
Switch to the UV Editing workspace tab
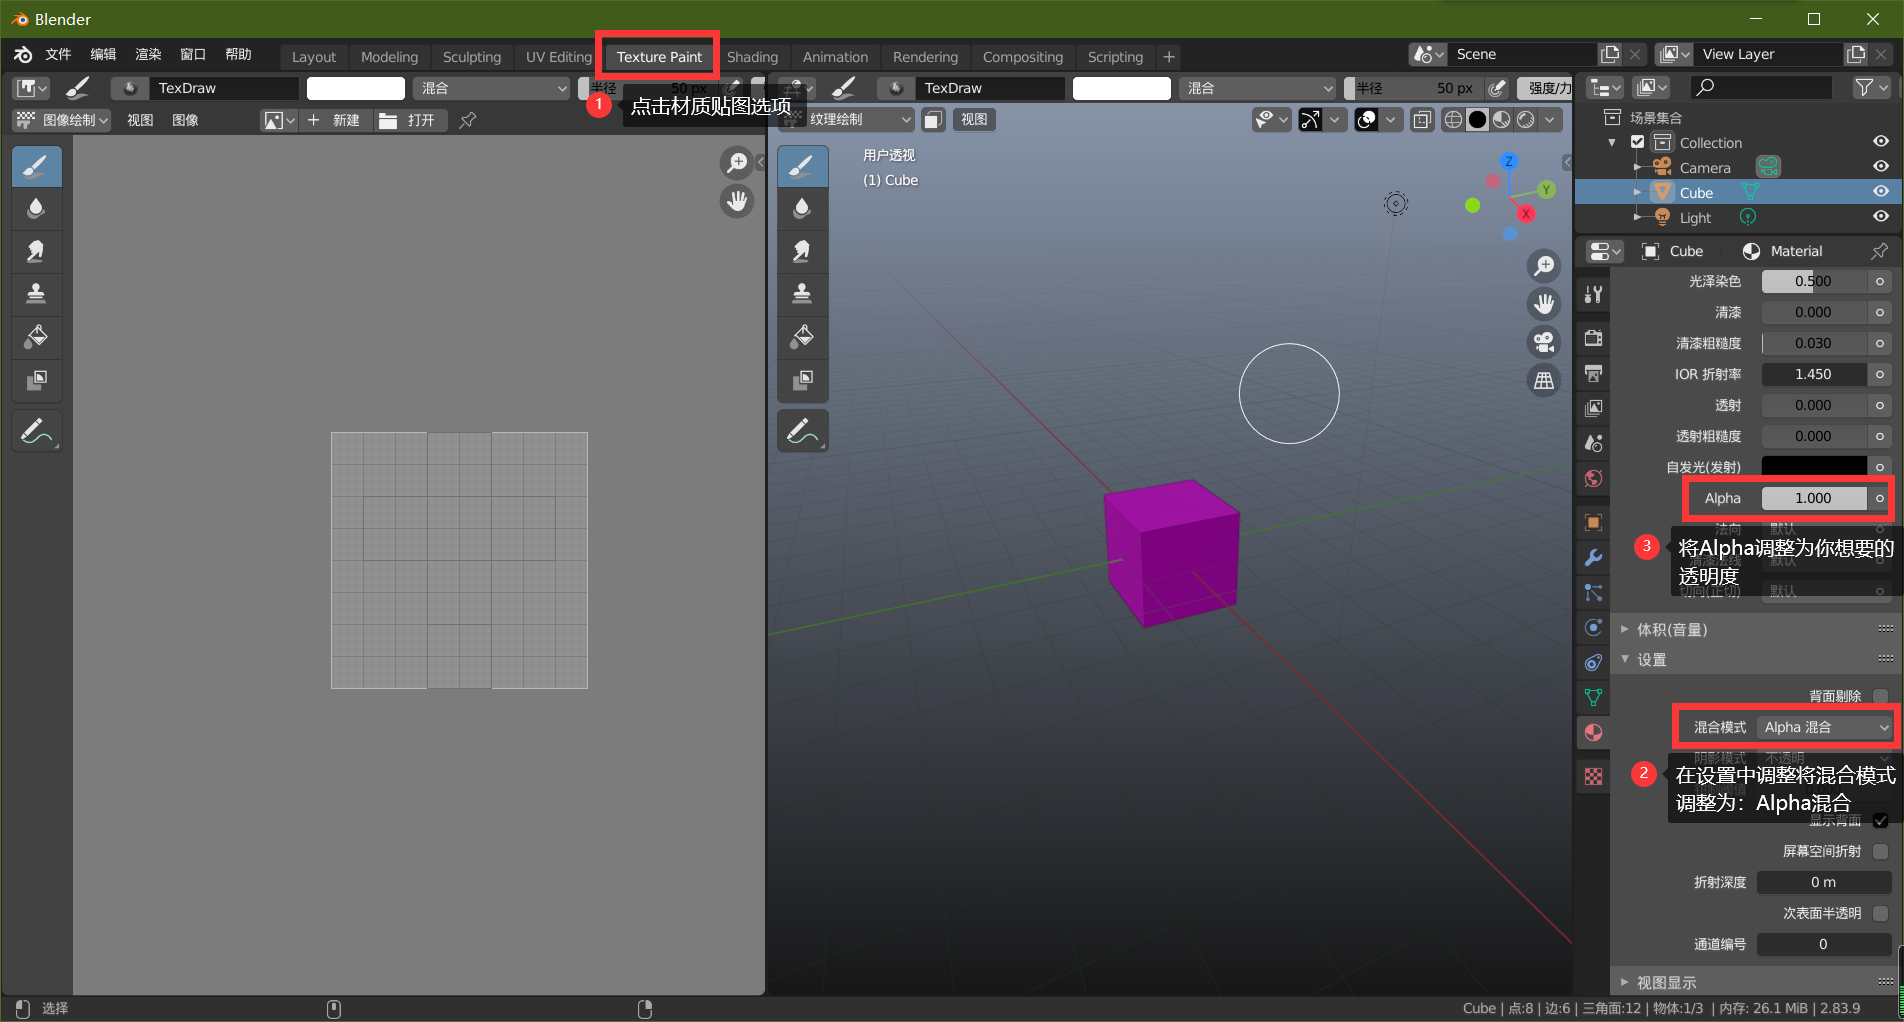pos(559,57)
